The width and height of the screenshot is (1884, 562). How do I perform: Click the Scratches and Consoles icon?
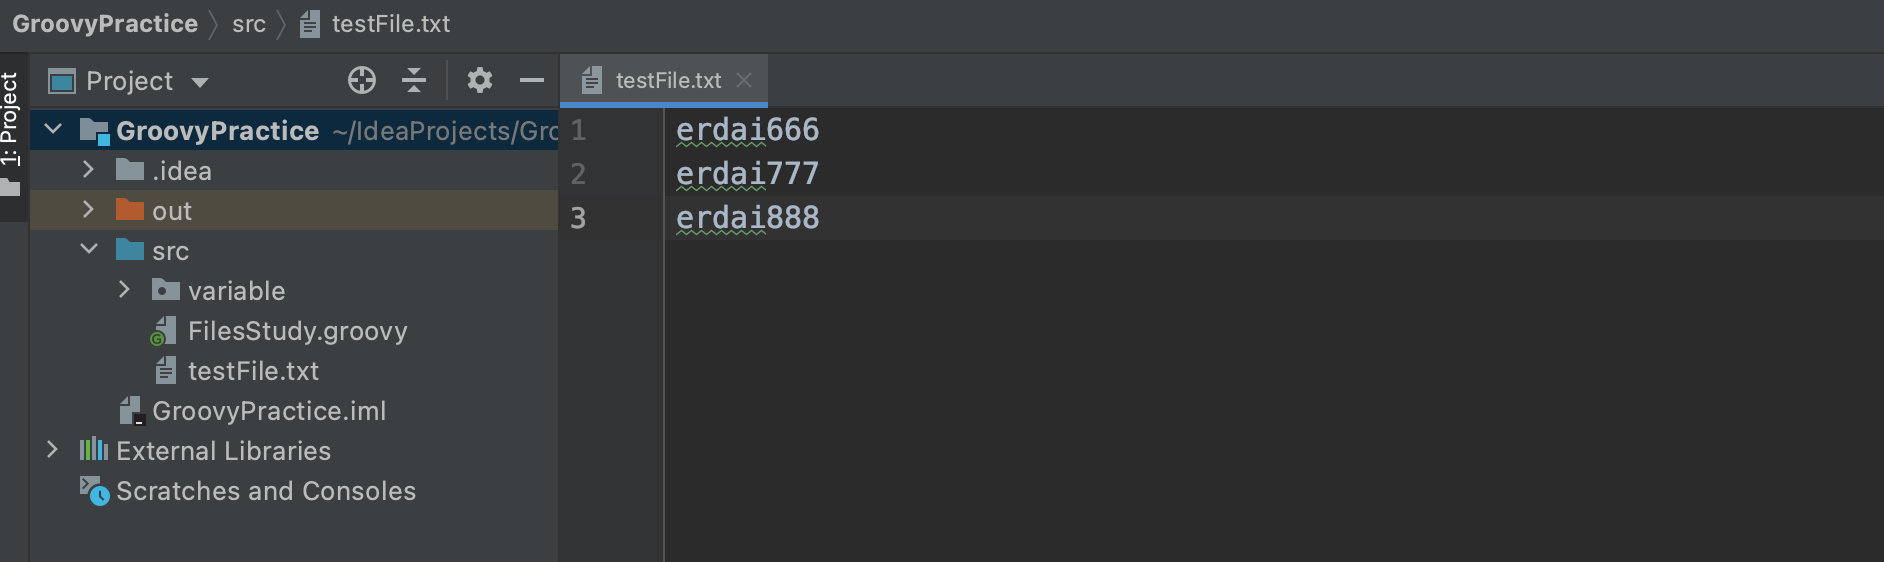pyautogui.click(x=94, y=491)
